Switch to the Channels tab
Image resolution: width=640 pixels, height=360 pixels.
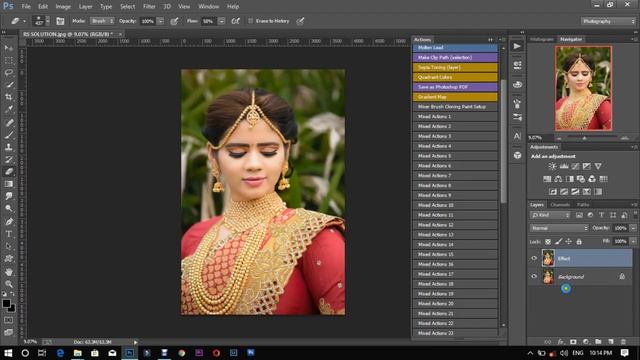coord(560,204)
